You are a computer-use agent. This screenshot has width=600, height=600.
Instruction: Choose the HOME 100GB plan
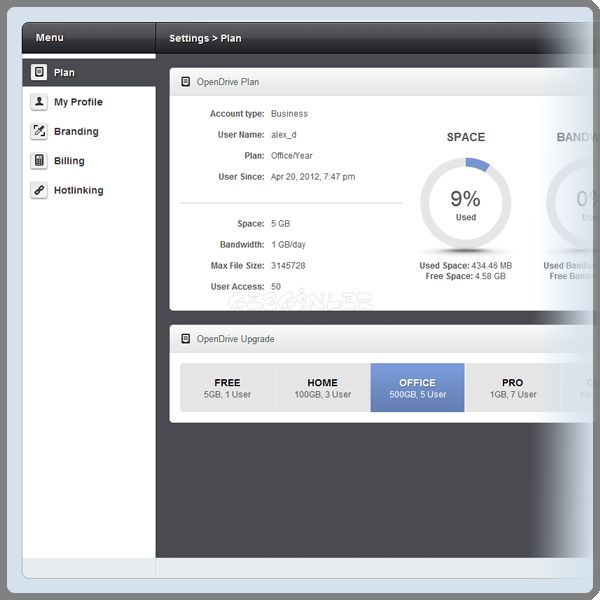pyautogui.click(x=323, y=388)
